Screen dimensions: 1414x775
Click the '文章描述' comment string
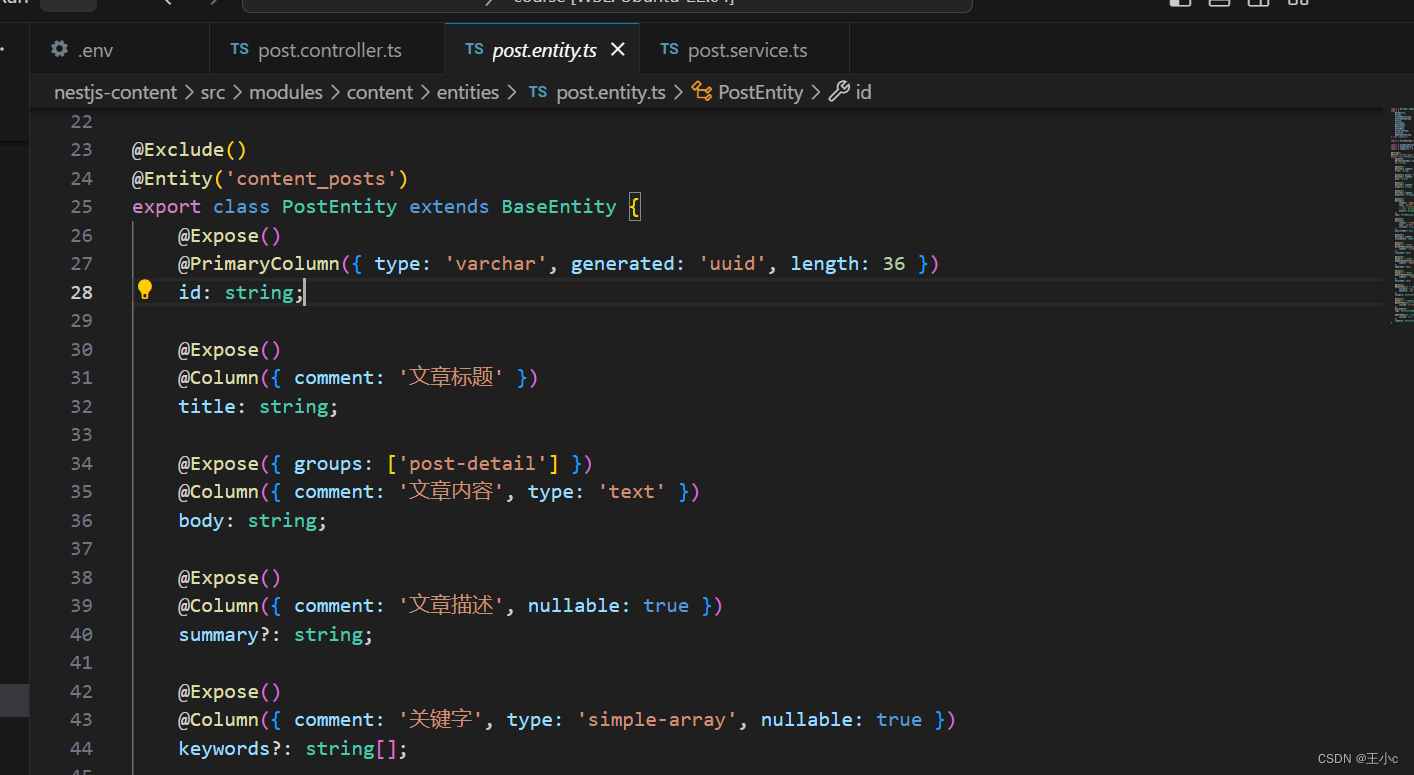click(x=451, y=606)
